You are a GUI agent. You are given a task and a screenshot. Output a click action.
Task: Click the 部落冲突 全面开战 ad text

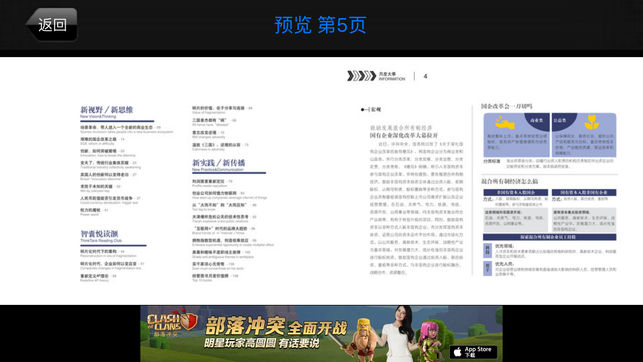point(276,327)
